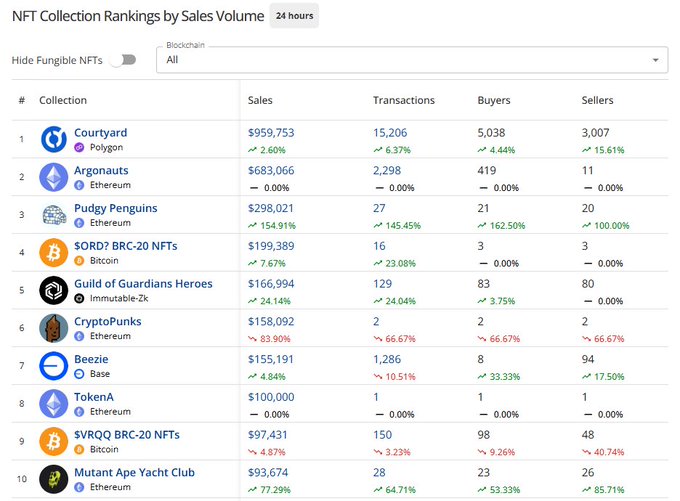Open the $ORD? BRC-20 NFTs link
Image resolution: width=680 pixels, height=501 pixels.
click(126, 246)
